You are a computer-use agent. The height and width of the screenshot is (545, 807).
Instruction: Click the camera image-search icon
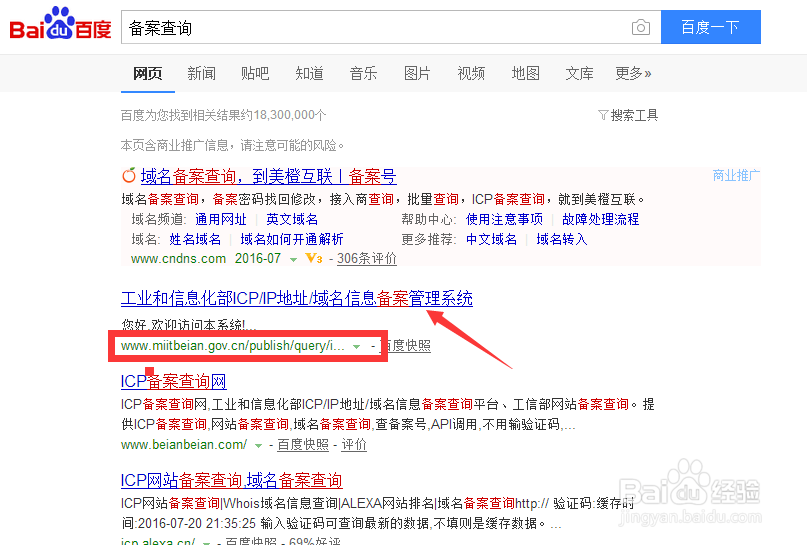(641, 27)
